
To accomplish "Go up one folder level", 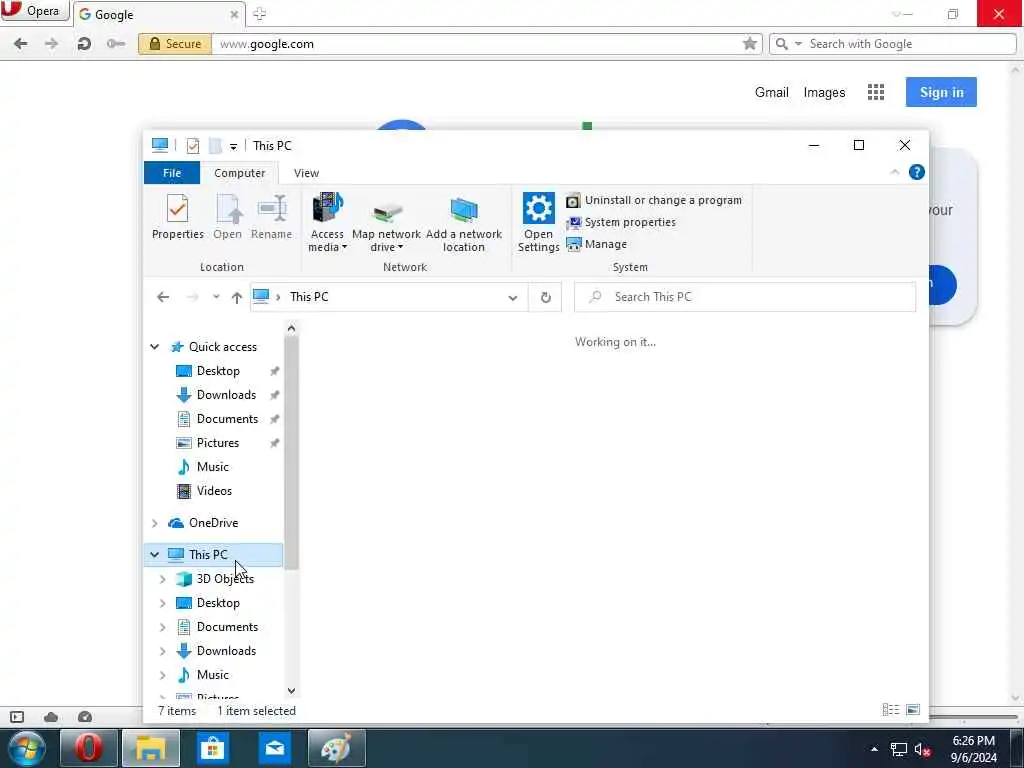I will coord(236,297).
